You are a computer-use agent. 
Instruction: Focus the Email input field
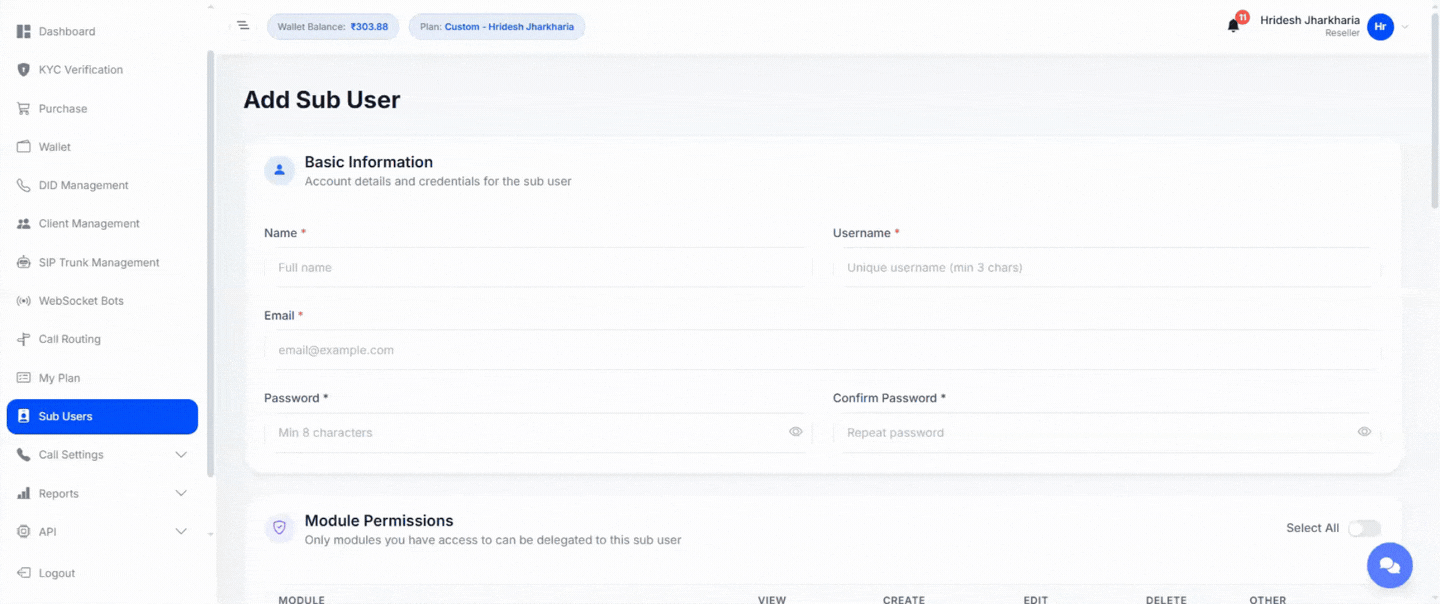(822, 350)
